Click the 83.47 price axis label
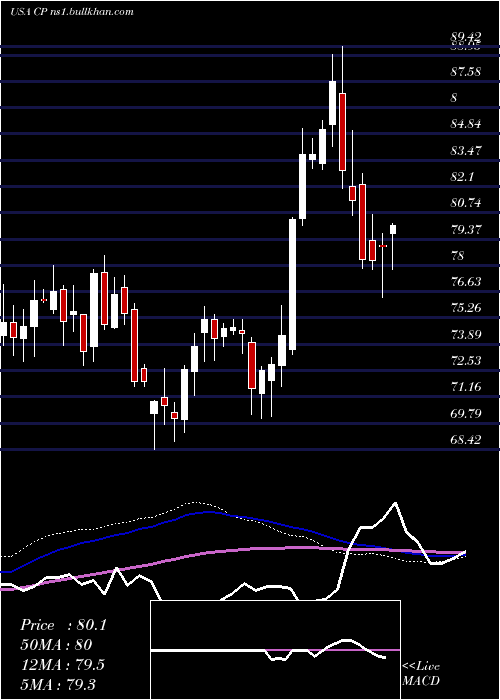 [x=466, y=150]
